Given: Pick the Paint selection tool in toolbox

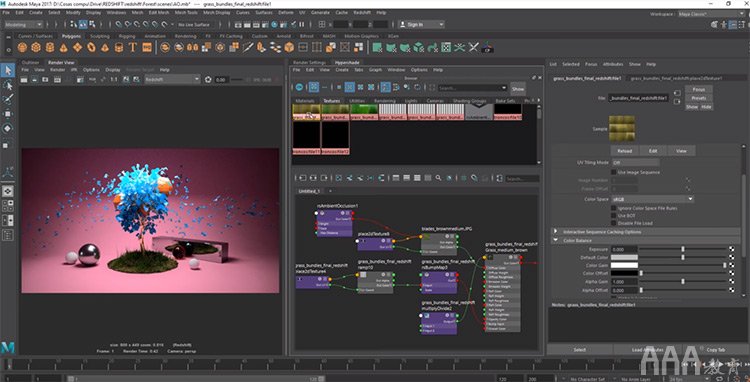Looking at the screenshot, I should click(8, 99).
